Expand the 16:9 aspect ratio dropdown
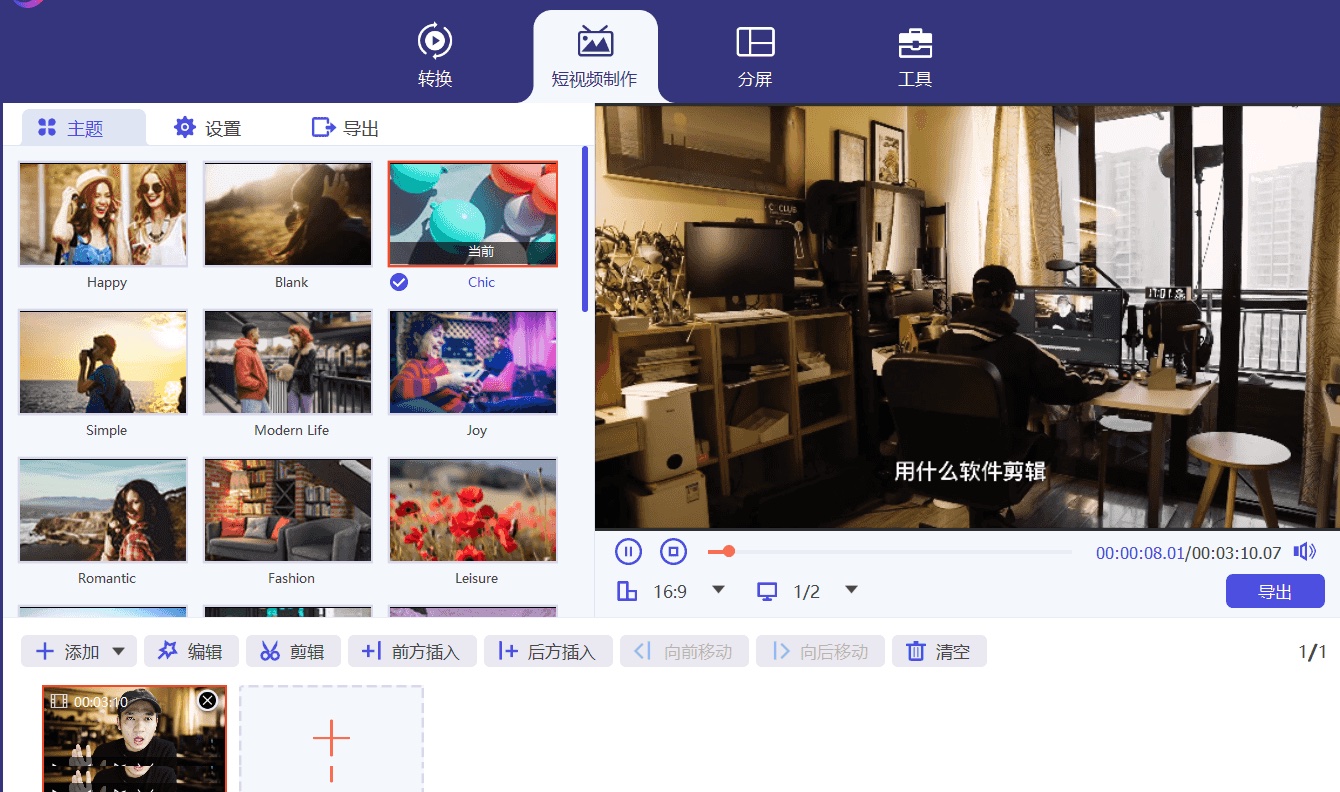Viewport: 1340px width, 792px height. [x=718, y=591]
